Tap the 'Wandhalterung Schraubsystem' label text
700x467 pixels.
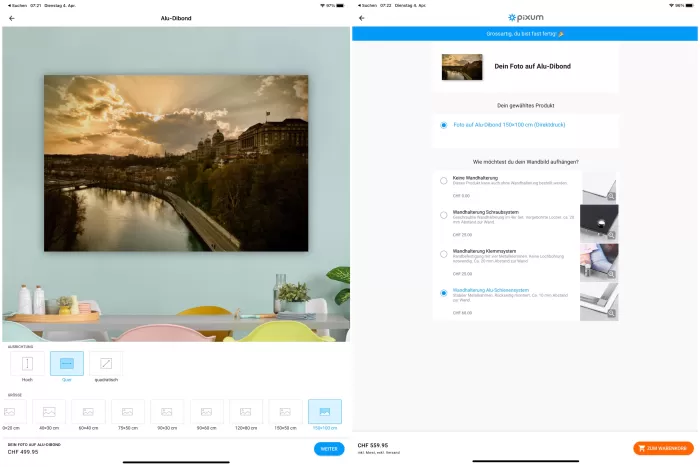pos(486,212)
